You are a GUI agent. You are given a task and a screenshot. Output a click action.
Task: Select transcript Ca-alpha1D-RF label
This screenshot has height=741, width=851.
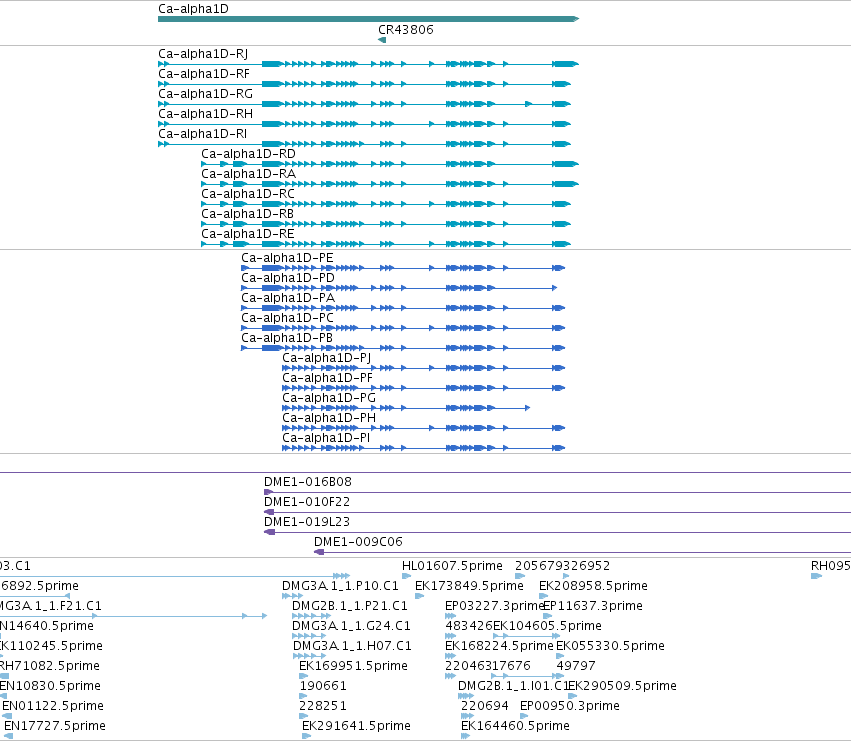[x=204, y=74]
